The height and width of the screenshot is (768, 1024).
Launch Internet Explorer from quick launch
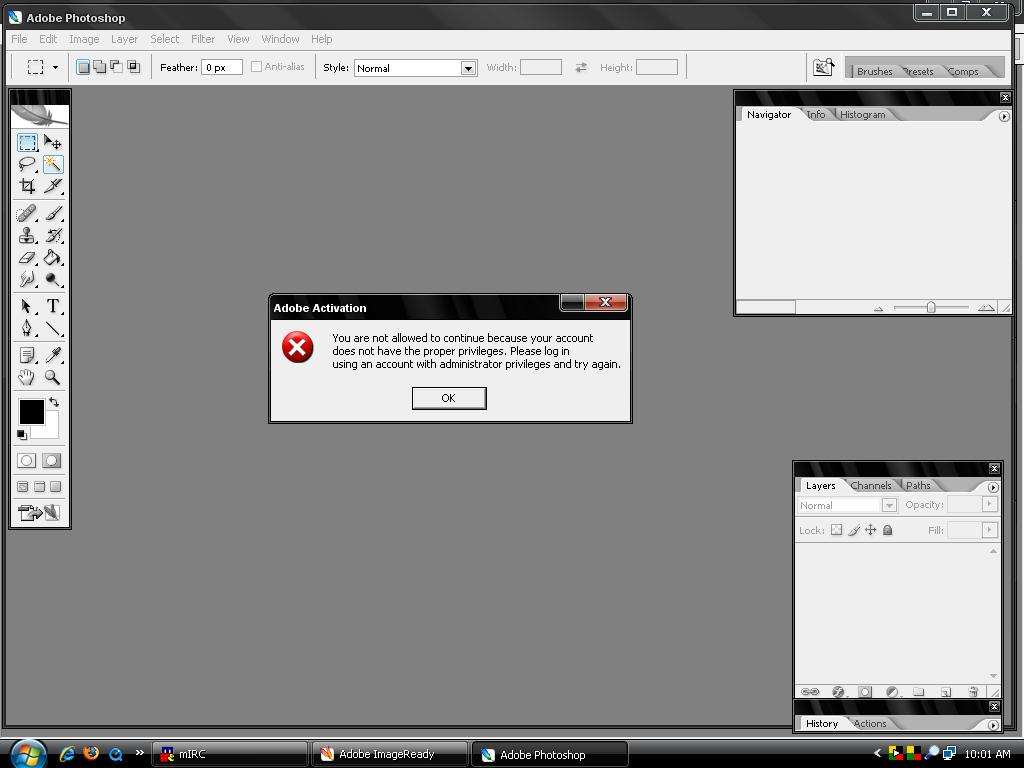pyautogui.click(x=67, y=754)
